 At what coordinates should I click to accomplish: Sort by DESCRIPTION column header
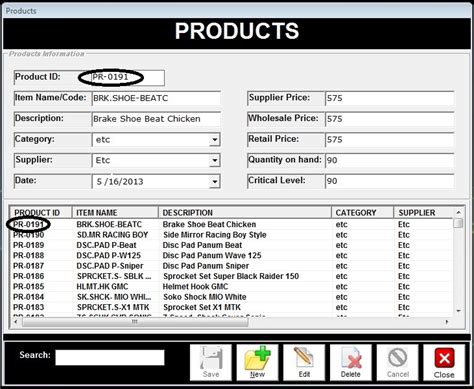coord(245,213)
